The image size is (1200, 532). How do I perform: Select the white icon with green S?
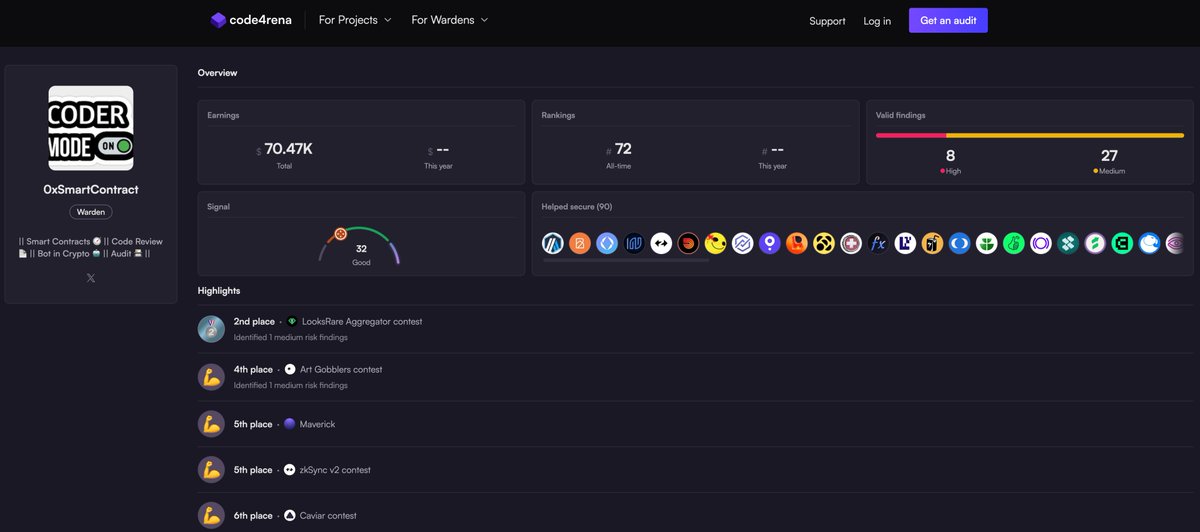pos(1094,243)
